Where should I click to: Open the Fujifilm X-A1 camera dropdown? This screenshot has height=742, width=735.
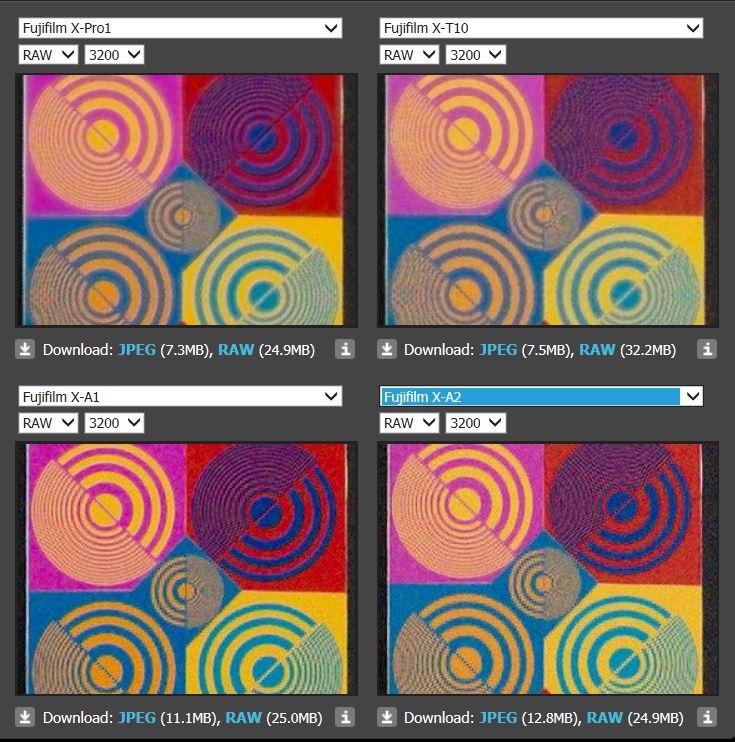180,396
